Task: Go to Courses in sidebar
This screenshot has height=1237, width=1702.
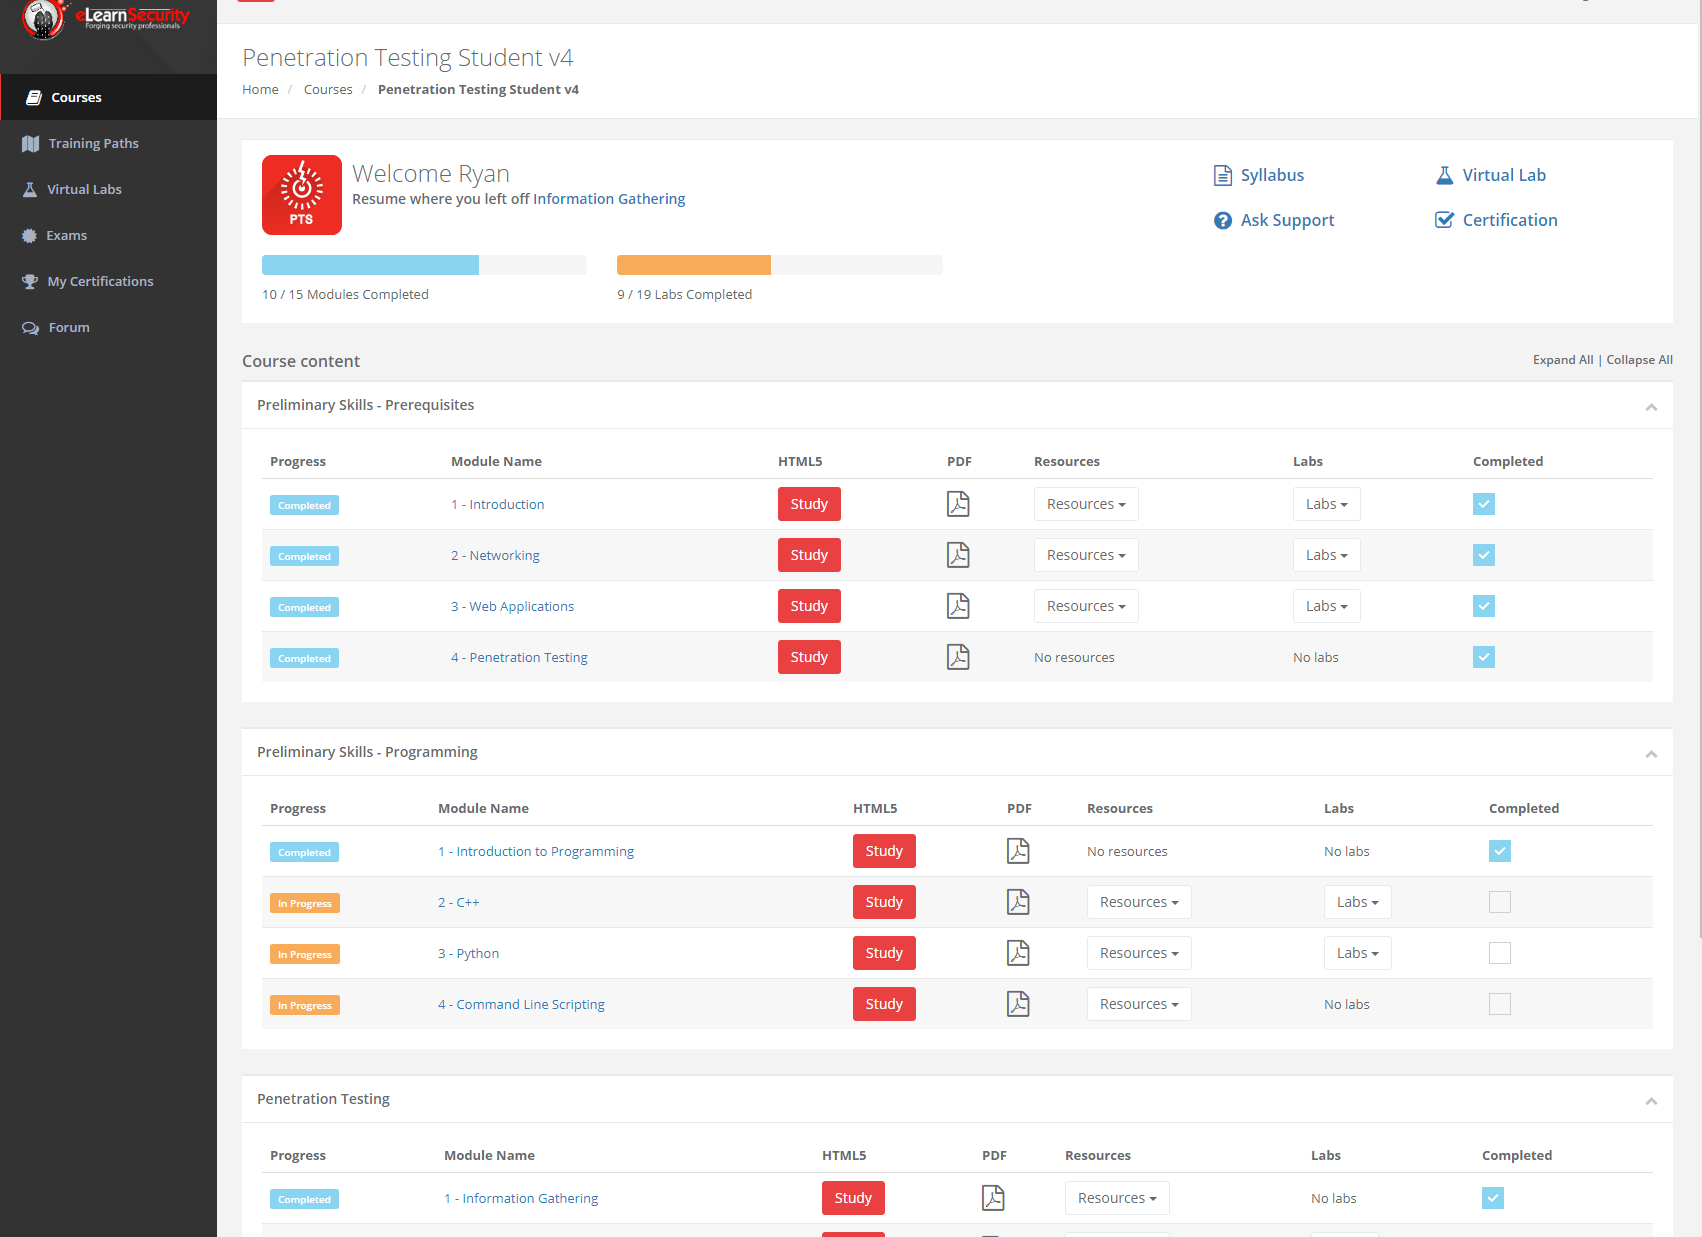Action: [x=108, y=97]
